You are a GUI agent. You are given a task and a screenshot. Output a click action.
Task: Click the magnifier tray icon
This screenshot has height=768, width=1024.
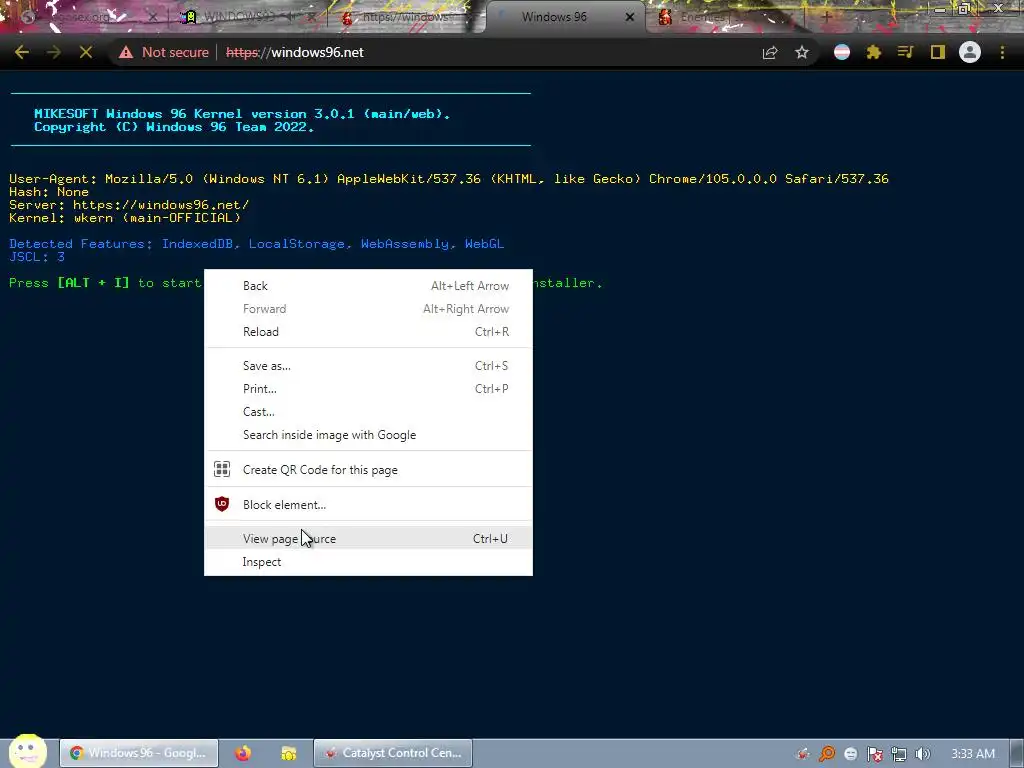point(827,754)
